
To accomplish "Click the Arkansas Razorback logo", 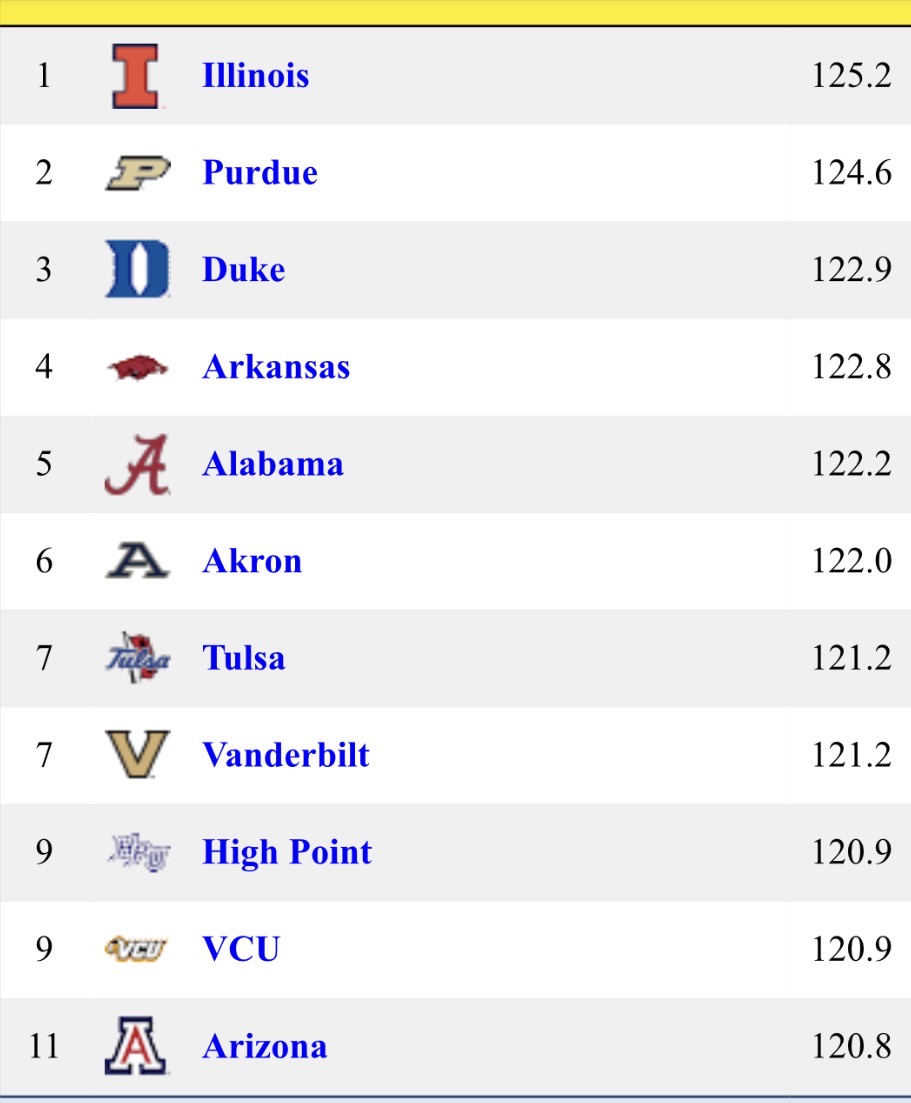I will tap(137, 368).
